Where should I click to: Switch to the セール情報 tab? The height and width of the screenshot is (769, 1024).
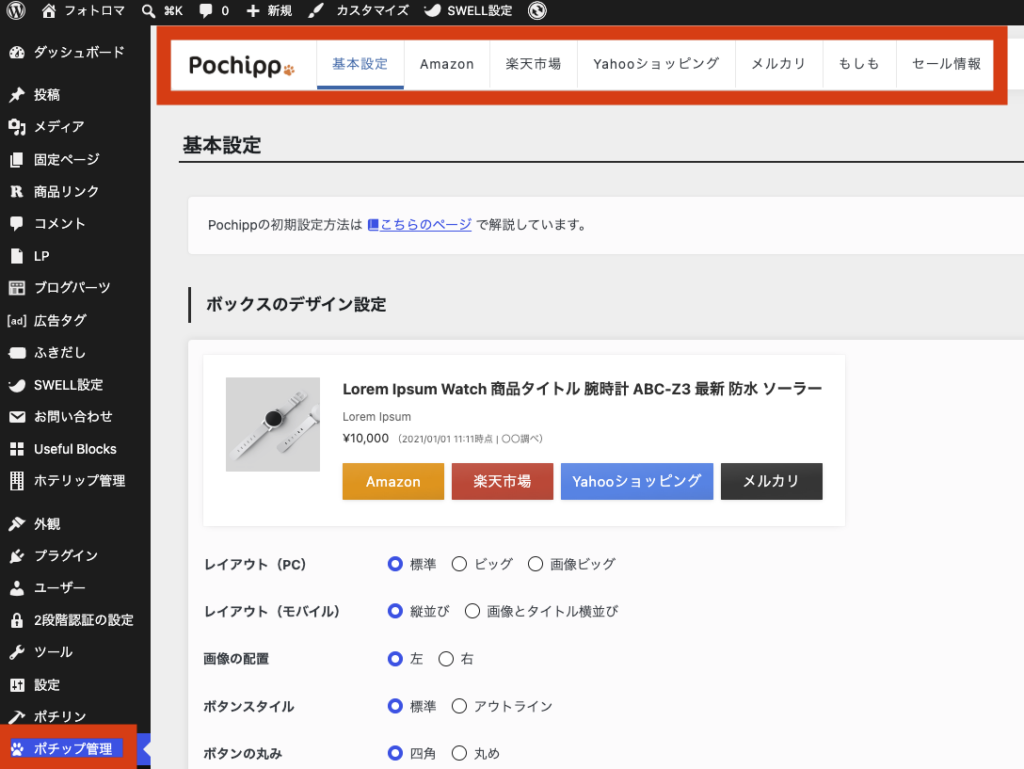pos(946,64)
